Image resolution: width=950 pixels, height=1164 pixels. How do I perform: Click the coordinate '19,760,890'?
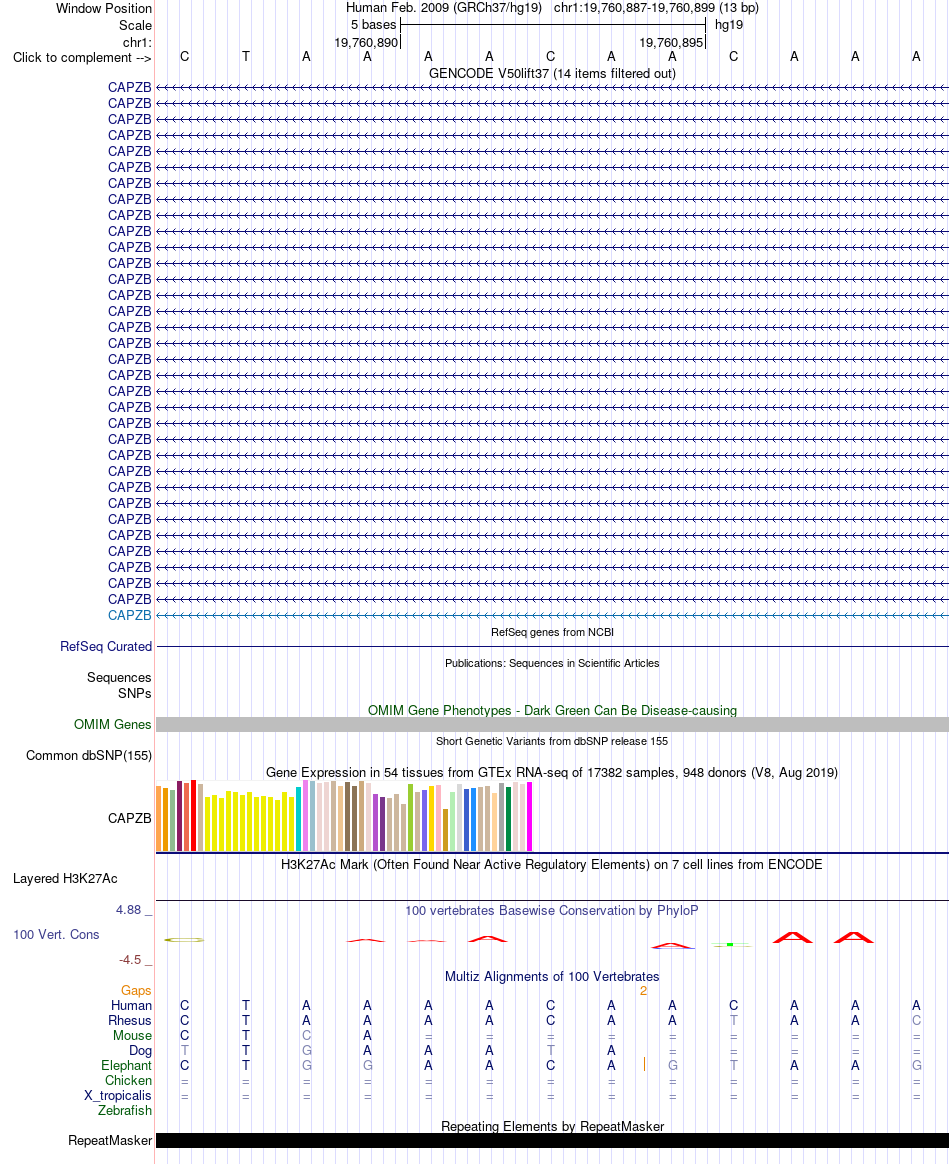pyautogui.click(x=366, y=42)
